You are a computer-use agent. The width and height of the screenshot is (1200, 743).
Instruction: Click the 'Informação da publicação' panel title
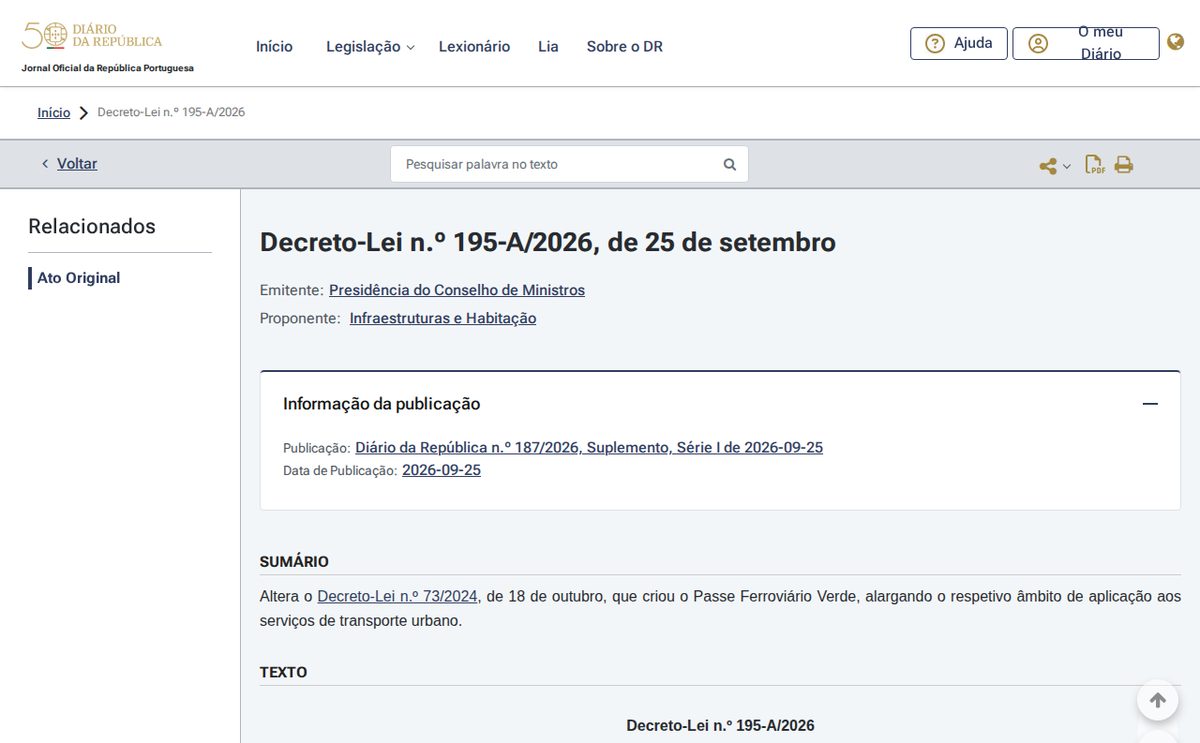click(382, 404)
